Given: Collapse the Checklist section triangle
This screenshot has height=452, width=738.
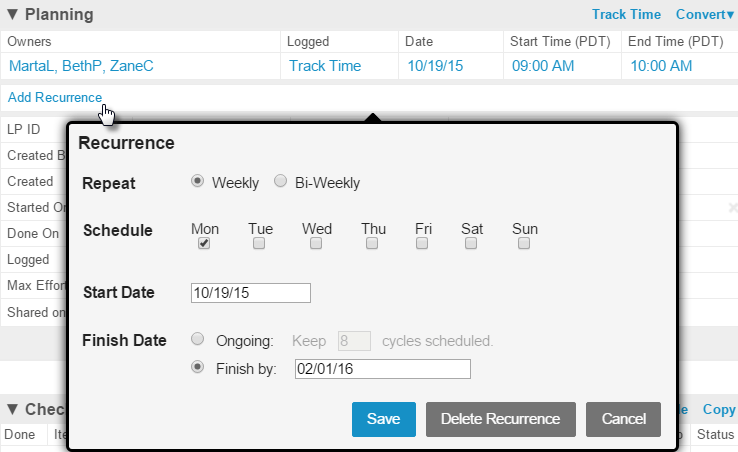Looking at the screenshot, I should 13,409.
